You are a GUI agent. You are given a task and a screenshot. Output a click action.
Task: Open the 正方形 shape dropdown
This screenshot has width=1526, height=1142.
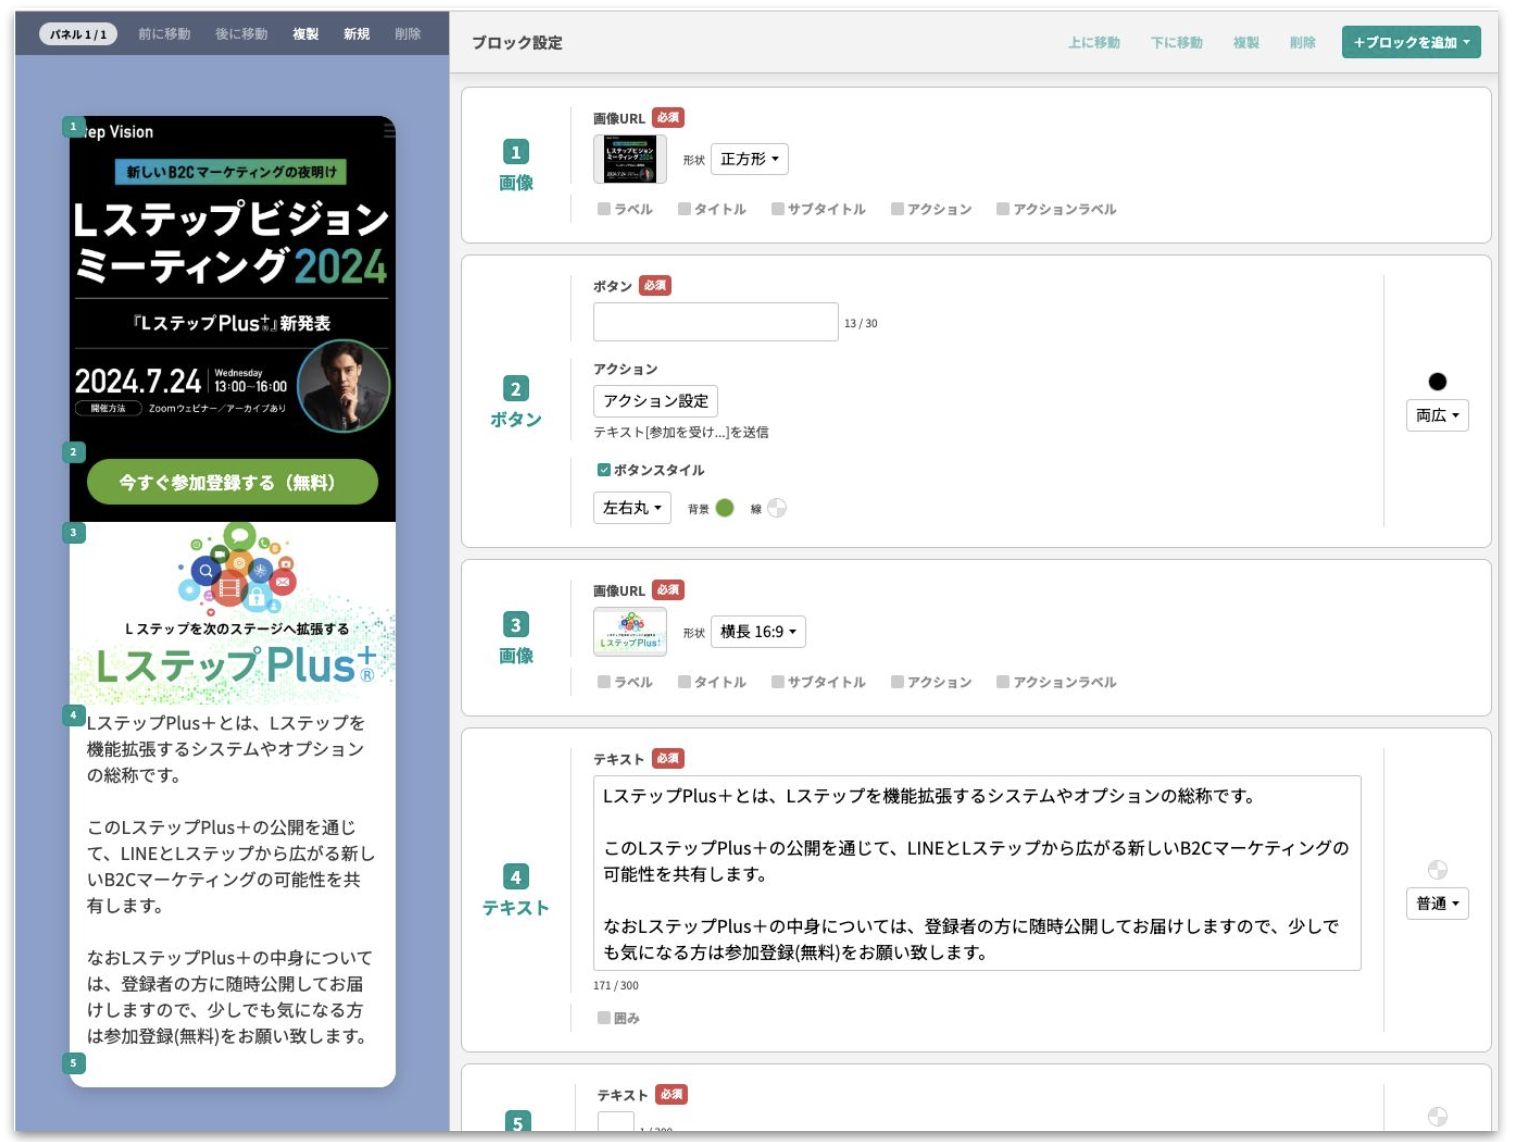click(x=749, y=159)
